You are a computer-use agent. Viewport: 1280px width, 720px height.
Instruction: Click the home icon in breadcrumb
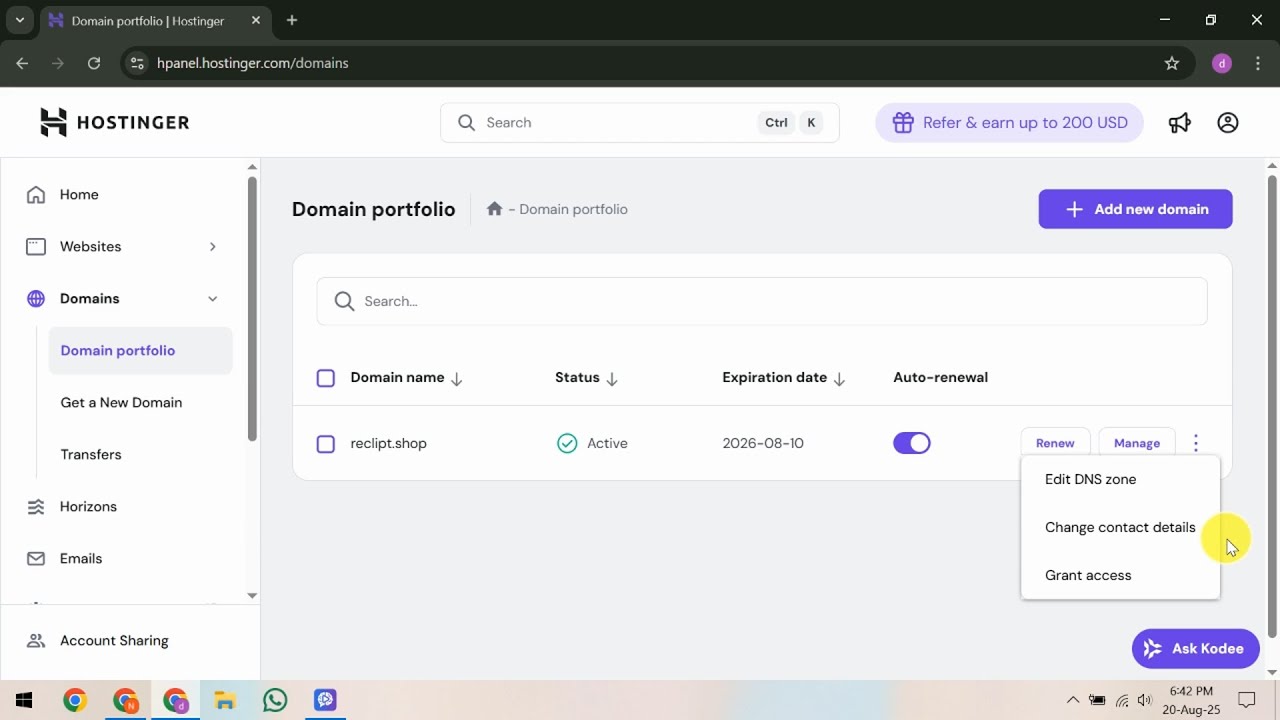[x=494, y=209]
